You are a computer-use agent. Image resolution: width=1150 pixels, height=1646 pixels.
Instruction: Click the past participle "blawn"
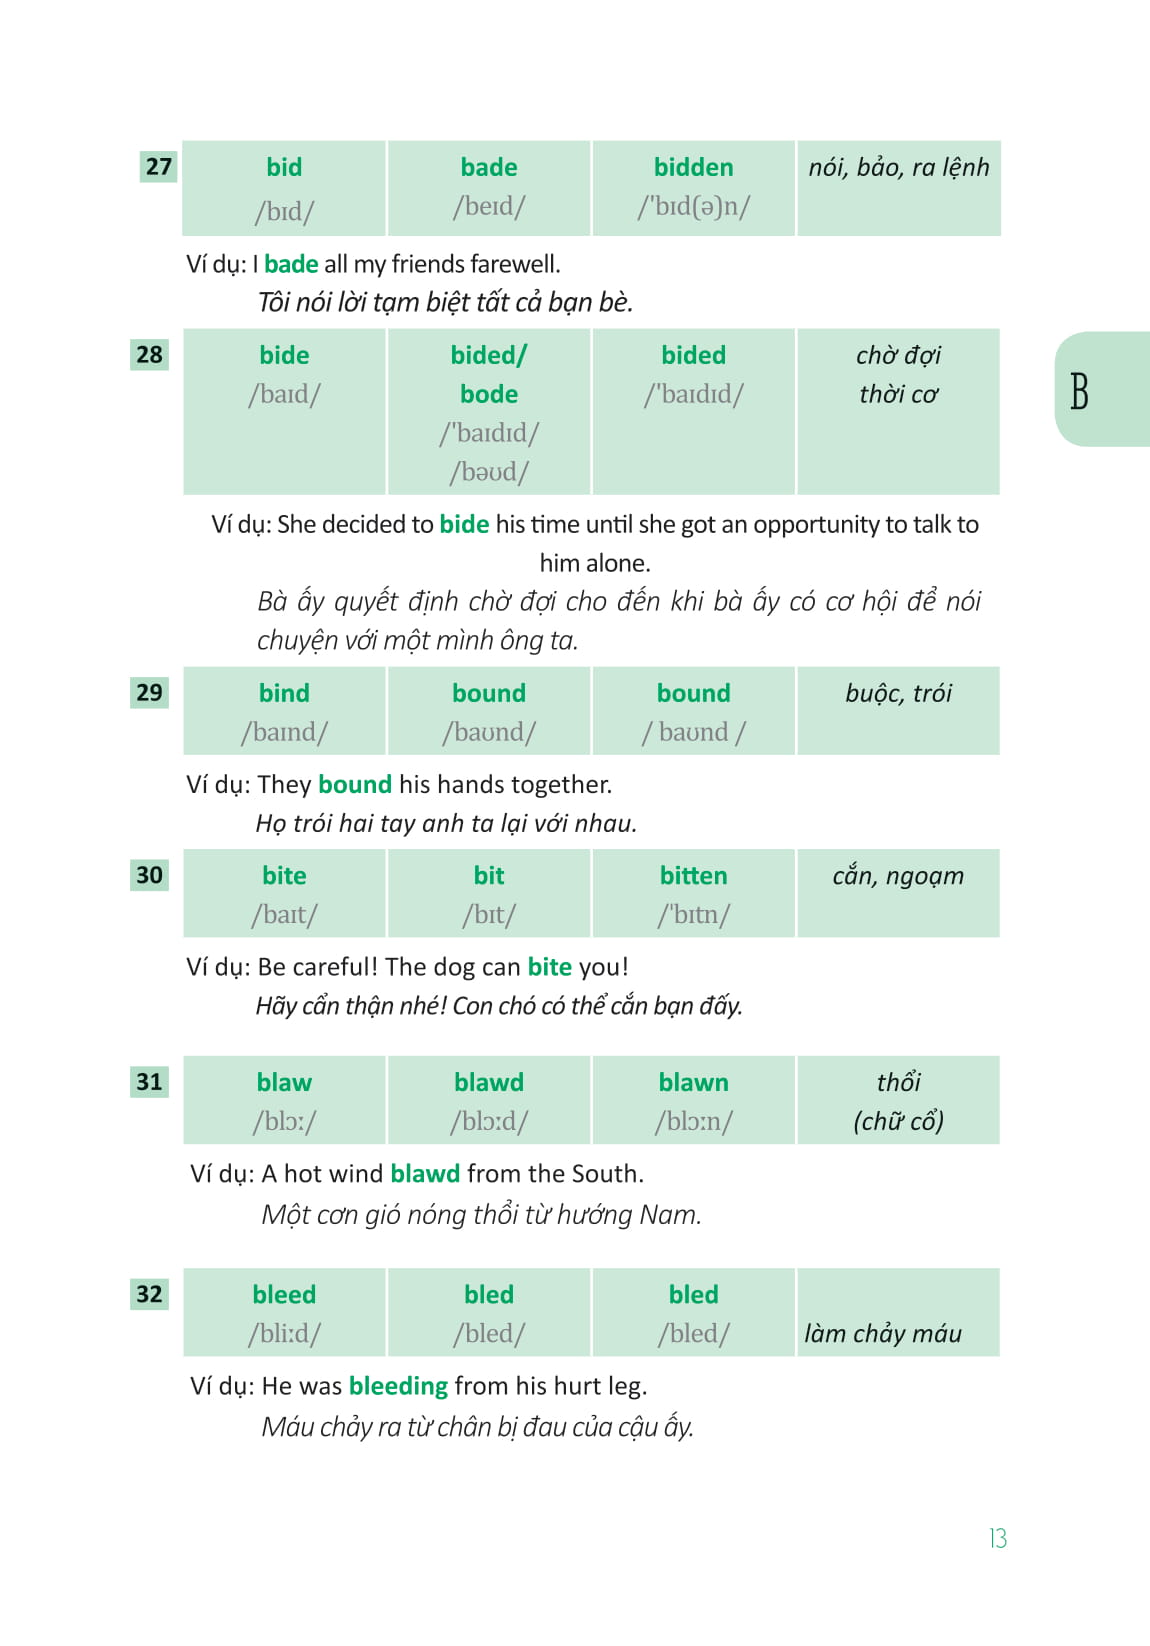tap(693, 1082)
